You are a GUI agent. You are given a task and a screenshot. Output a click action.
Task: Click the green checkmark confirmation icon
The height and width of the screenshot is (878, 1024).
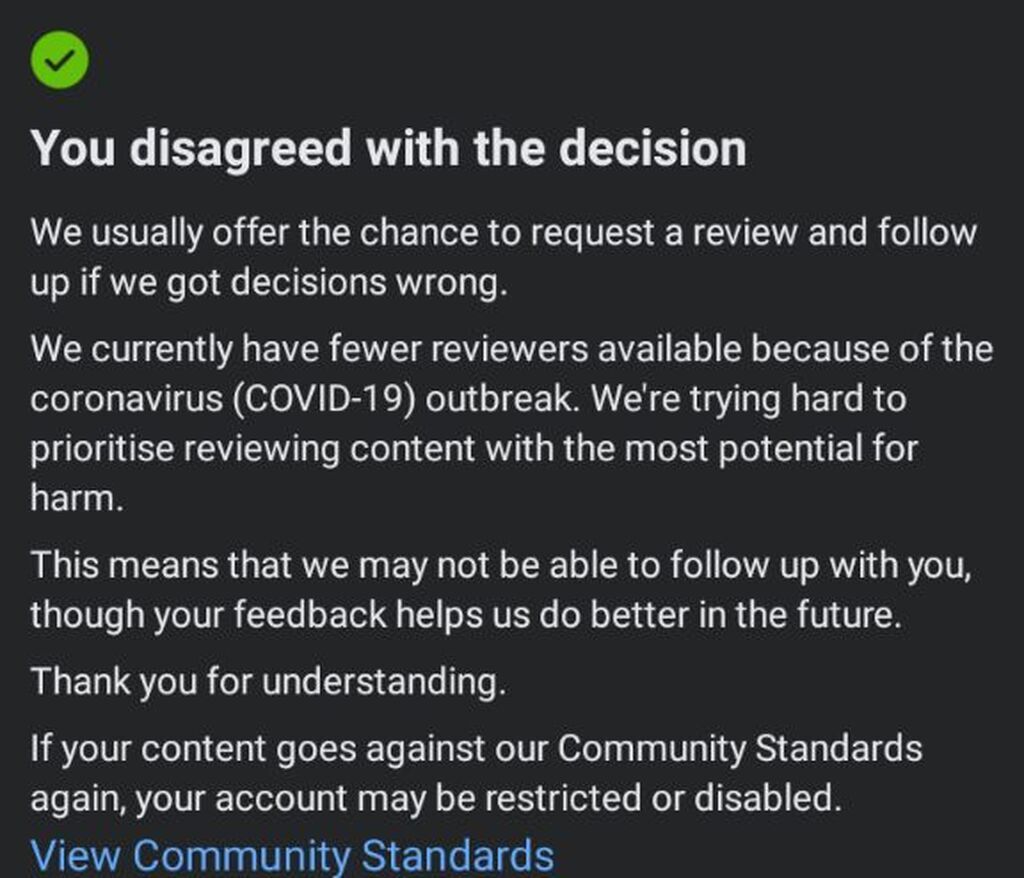59,59
